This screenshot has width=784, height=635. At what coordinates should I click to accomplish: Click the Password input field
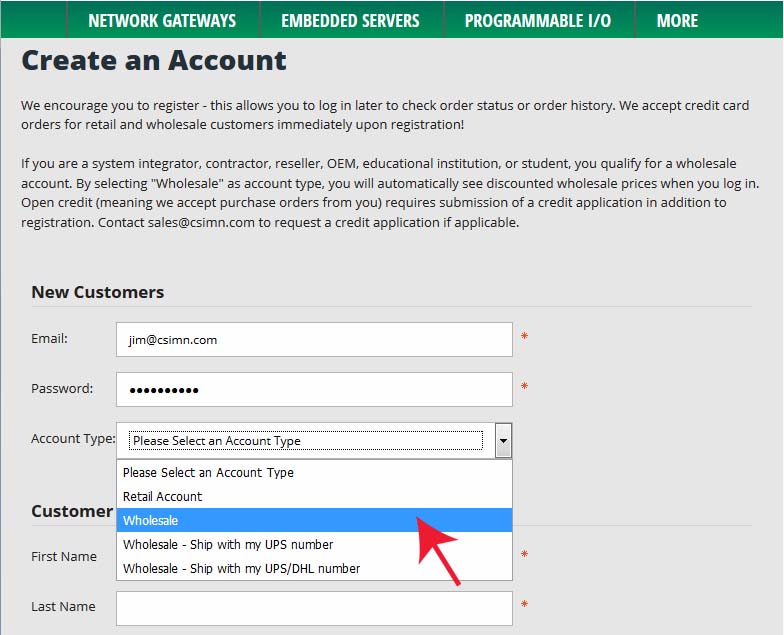coord(314,390)
